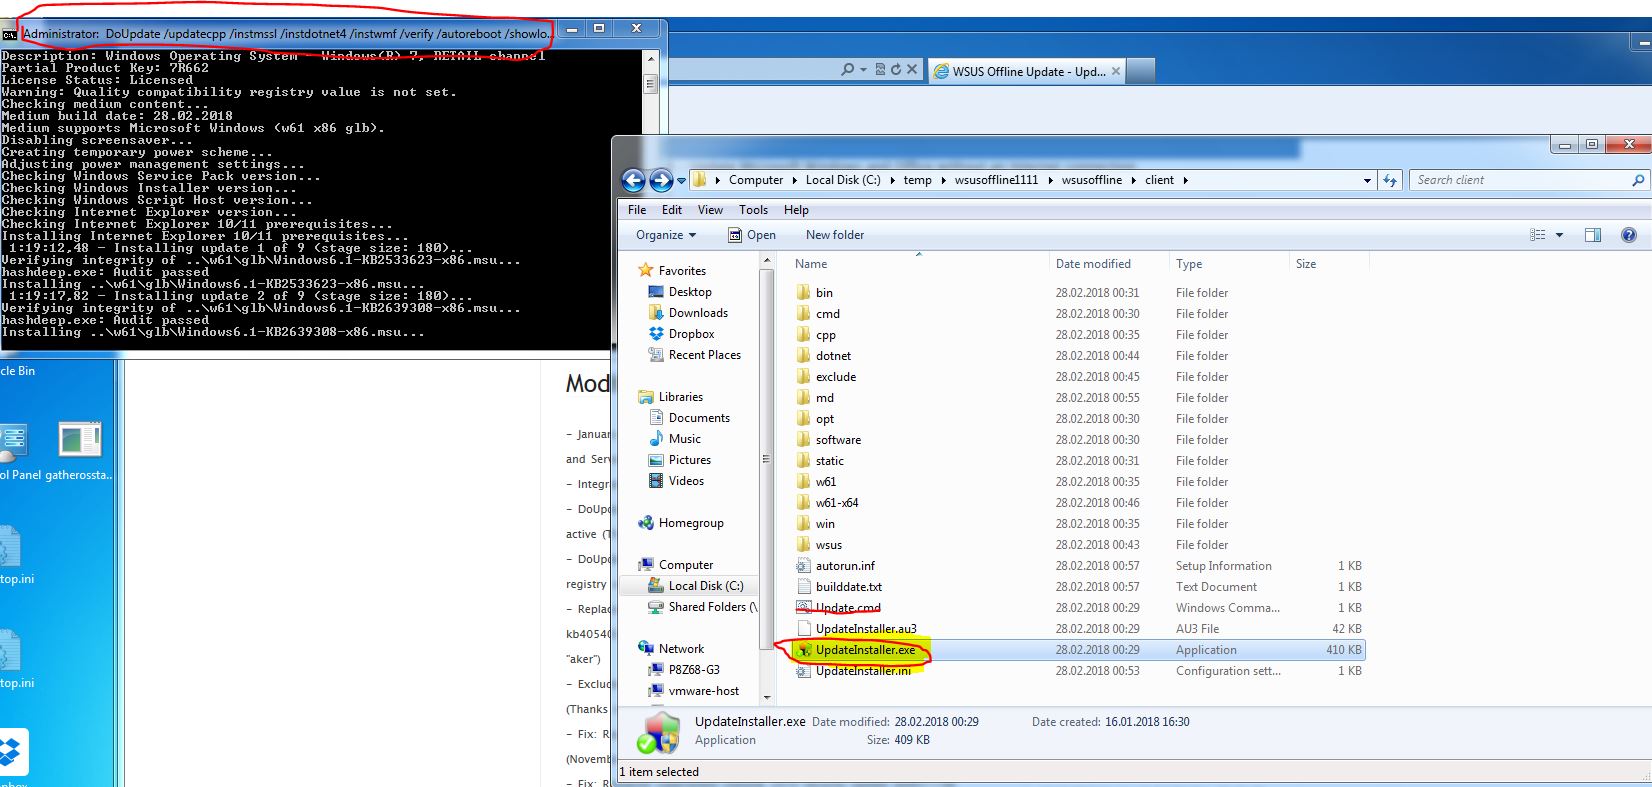The width and height of the screenshot is (1652, 787).
Task: Select the cmd folder icon
Action: pos(804,313)
